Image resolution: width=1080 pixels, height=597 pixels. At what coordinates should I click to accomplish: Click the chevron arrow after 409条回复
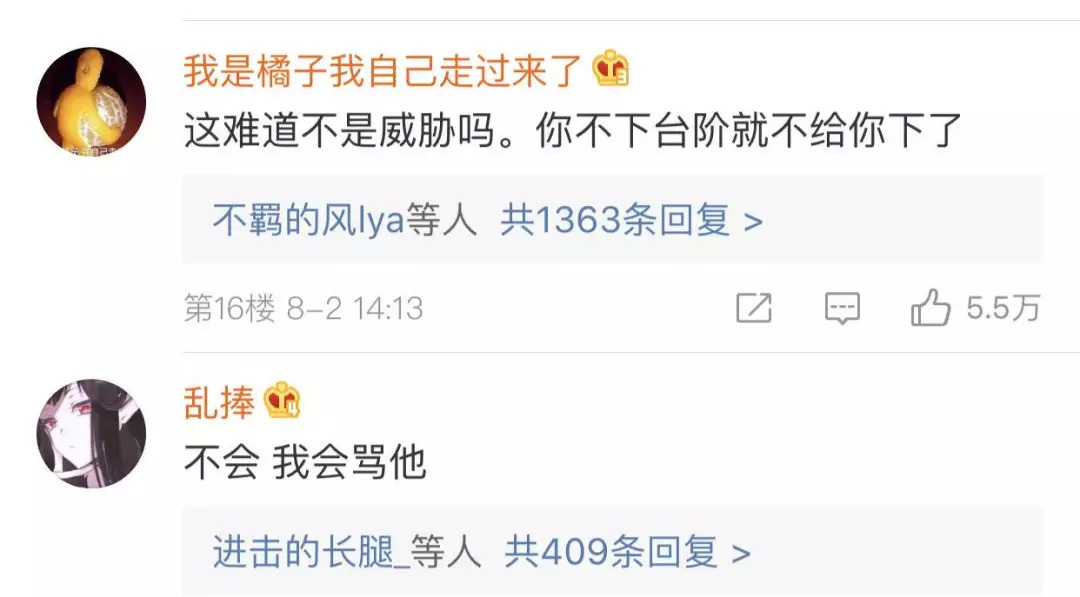click(740, 554)
